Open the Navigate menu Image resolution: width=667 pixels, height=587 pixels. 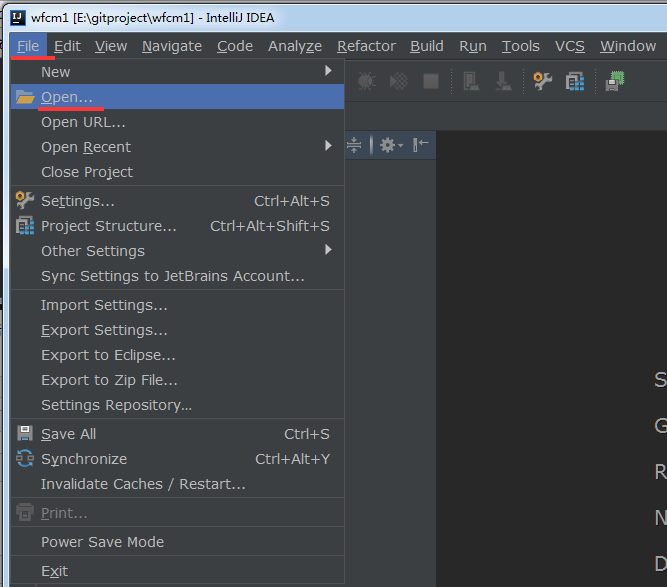click(x=172, y=46)
